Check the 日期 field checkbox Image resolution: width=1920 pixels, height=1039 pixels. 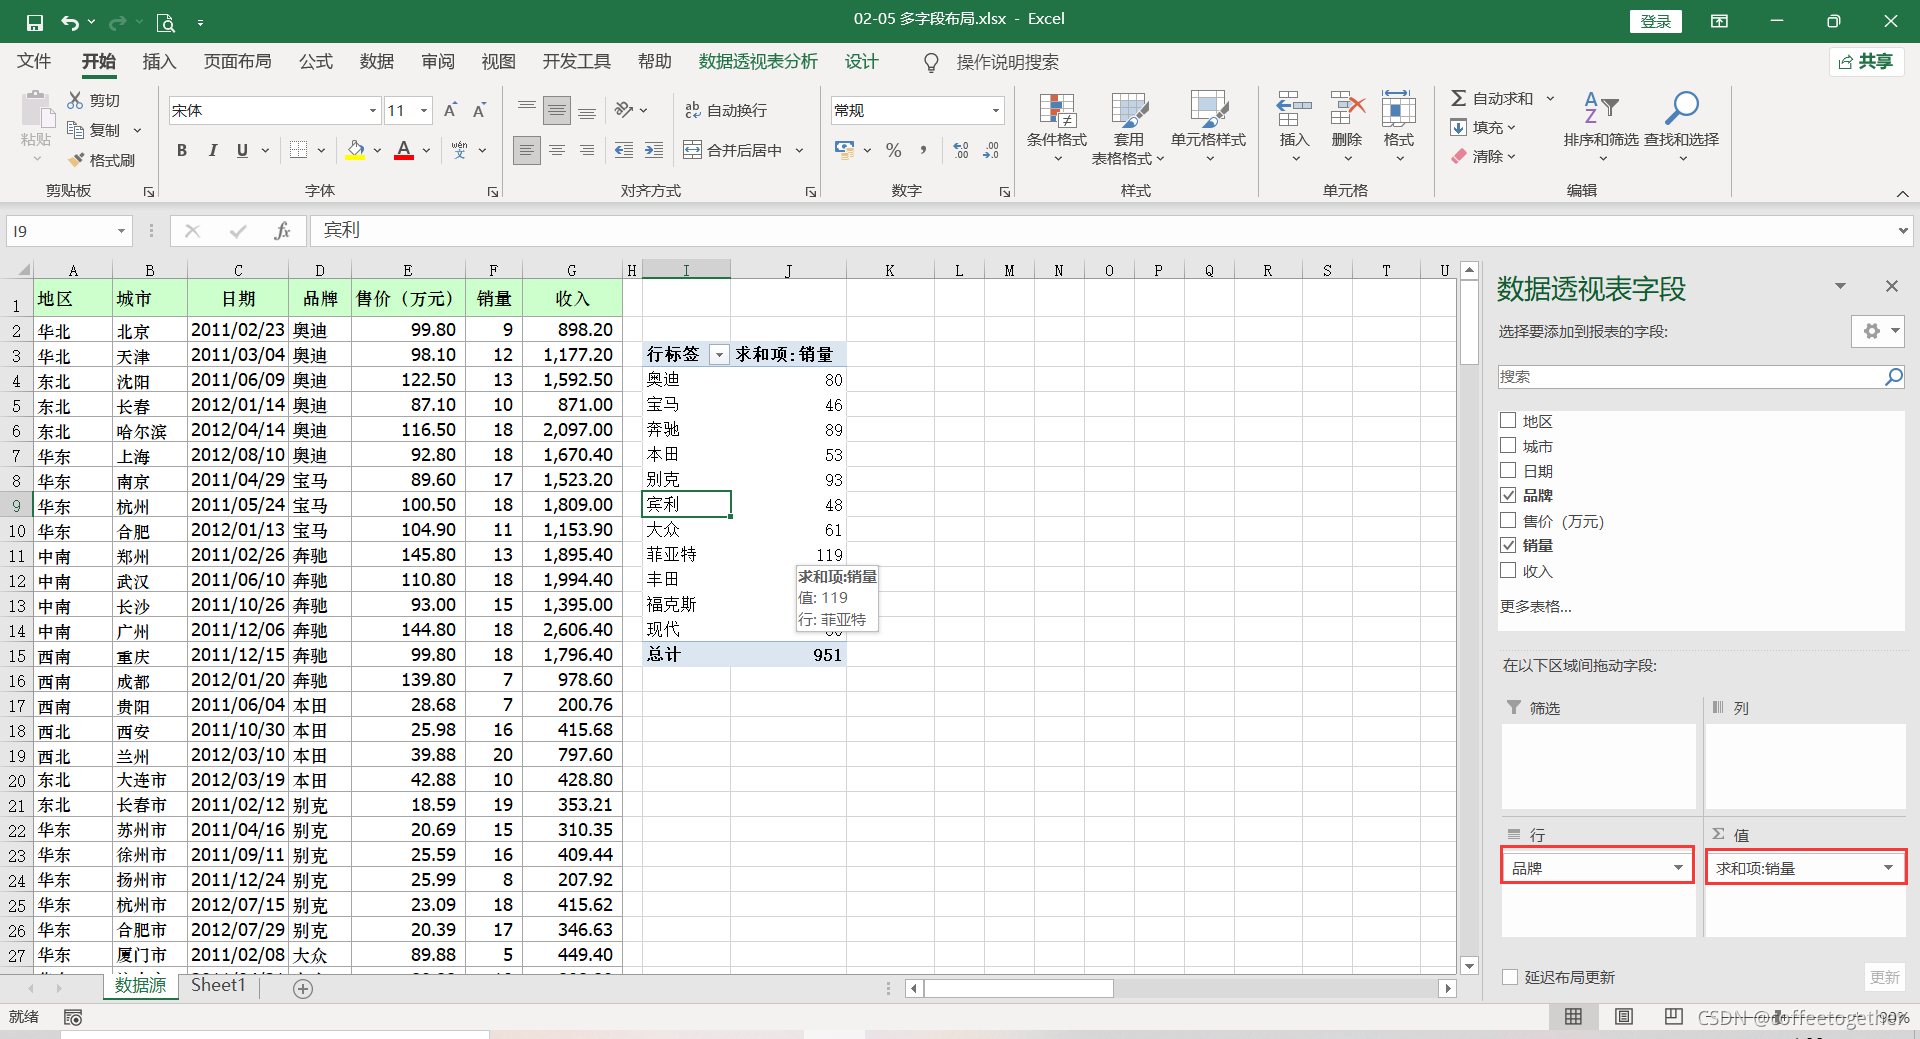tap(1508, 470)
